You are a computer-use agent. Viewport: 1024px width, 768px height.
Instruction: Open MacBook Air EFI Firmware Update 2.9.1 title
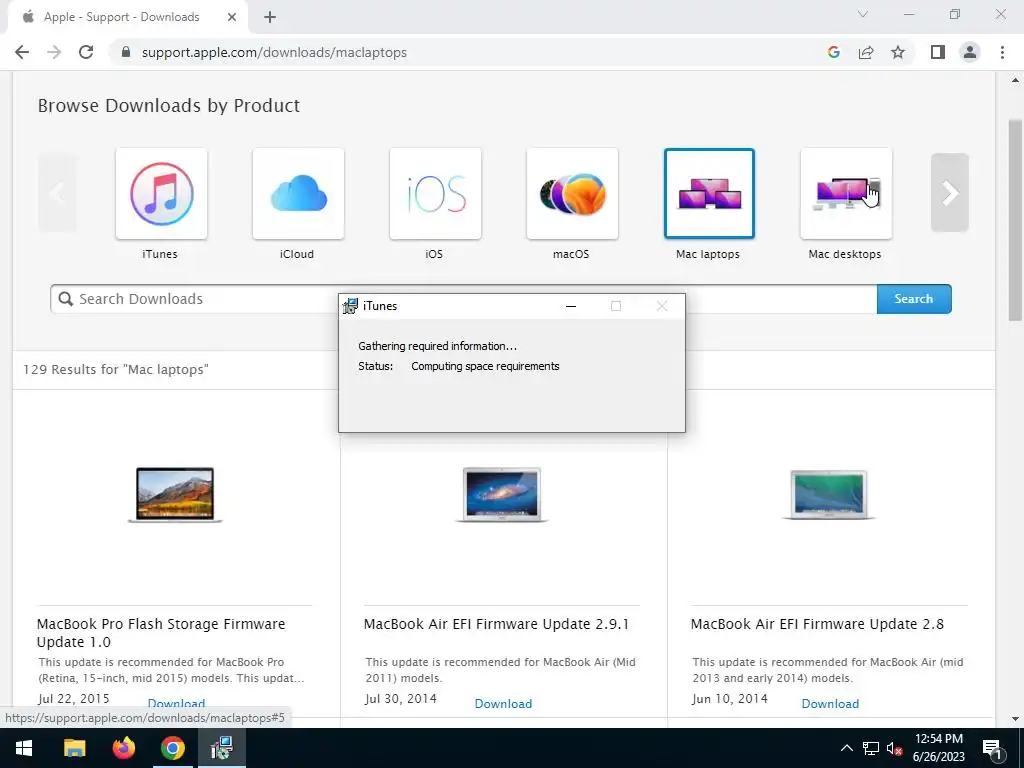[x=496, y=624]
